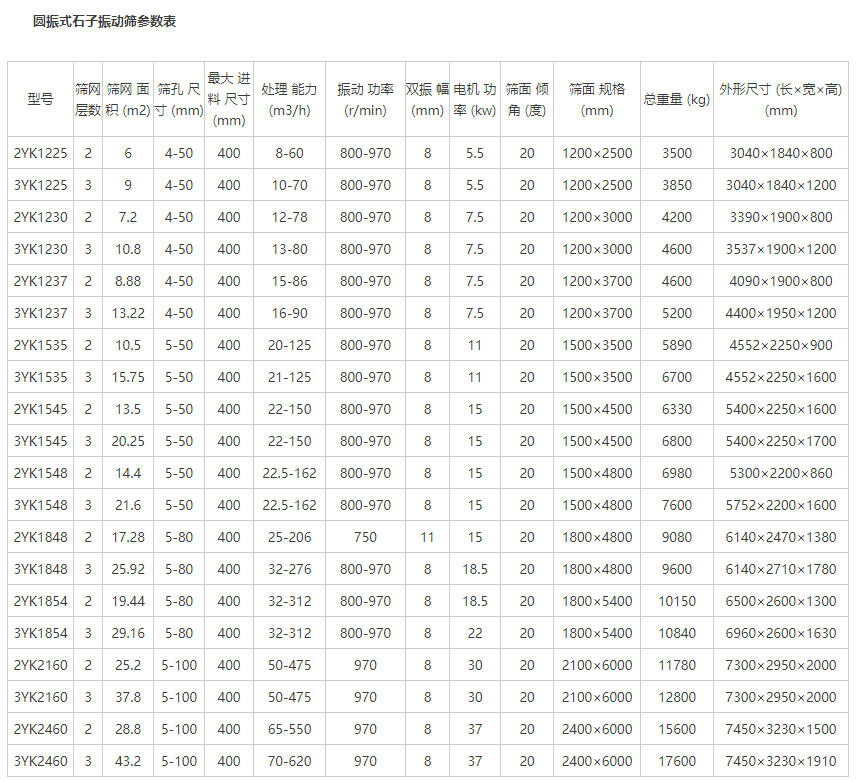Select the 2YK2160 model cell
Screen dimensions: 858x781
coord(41,665)
